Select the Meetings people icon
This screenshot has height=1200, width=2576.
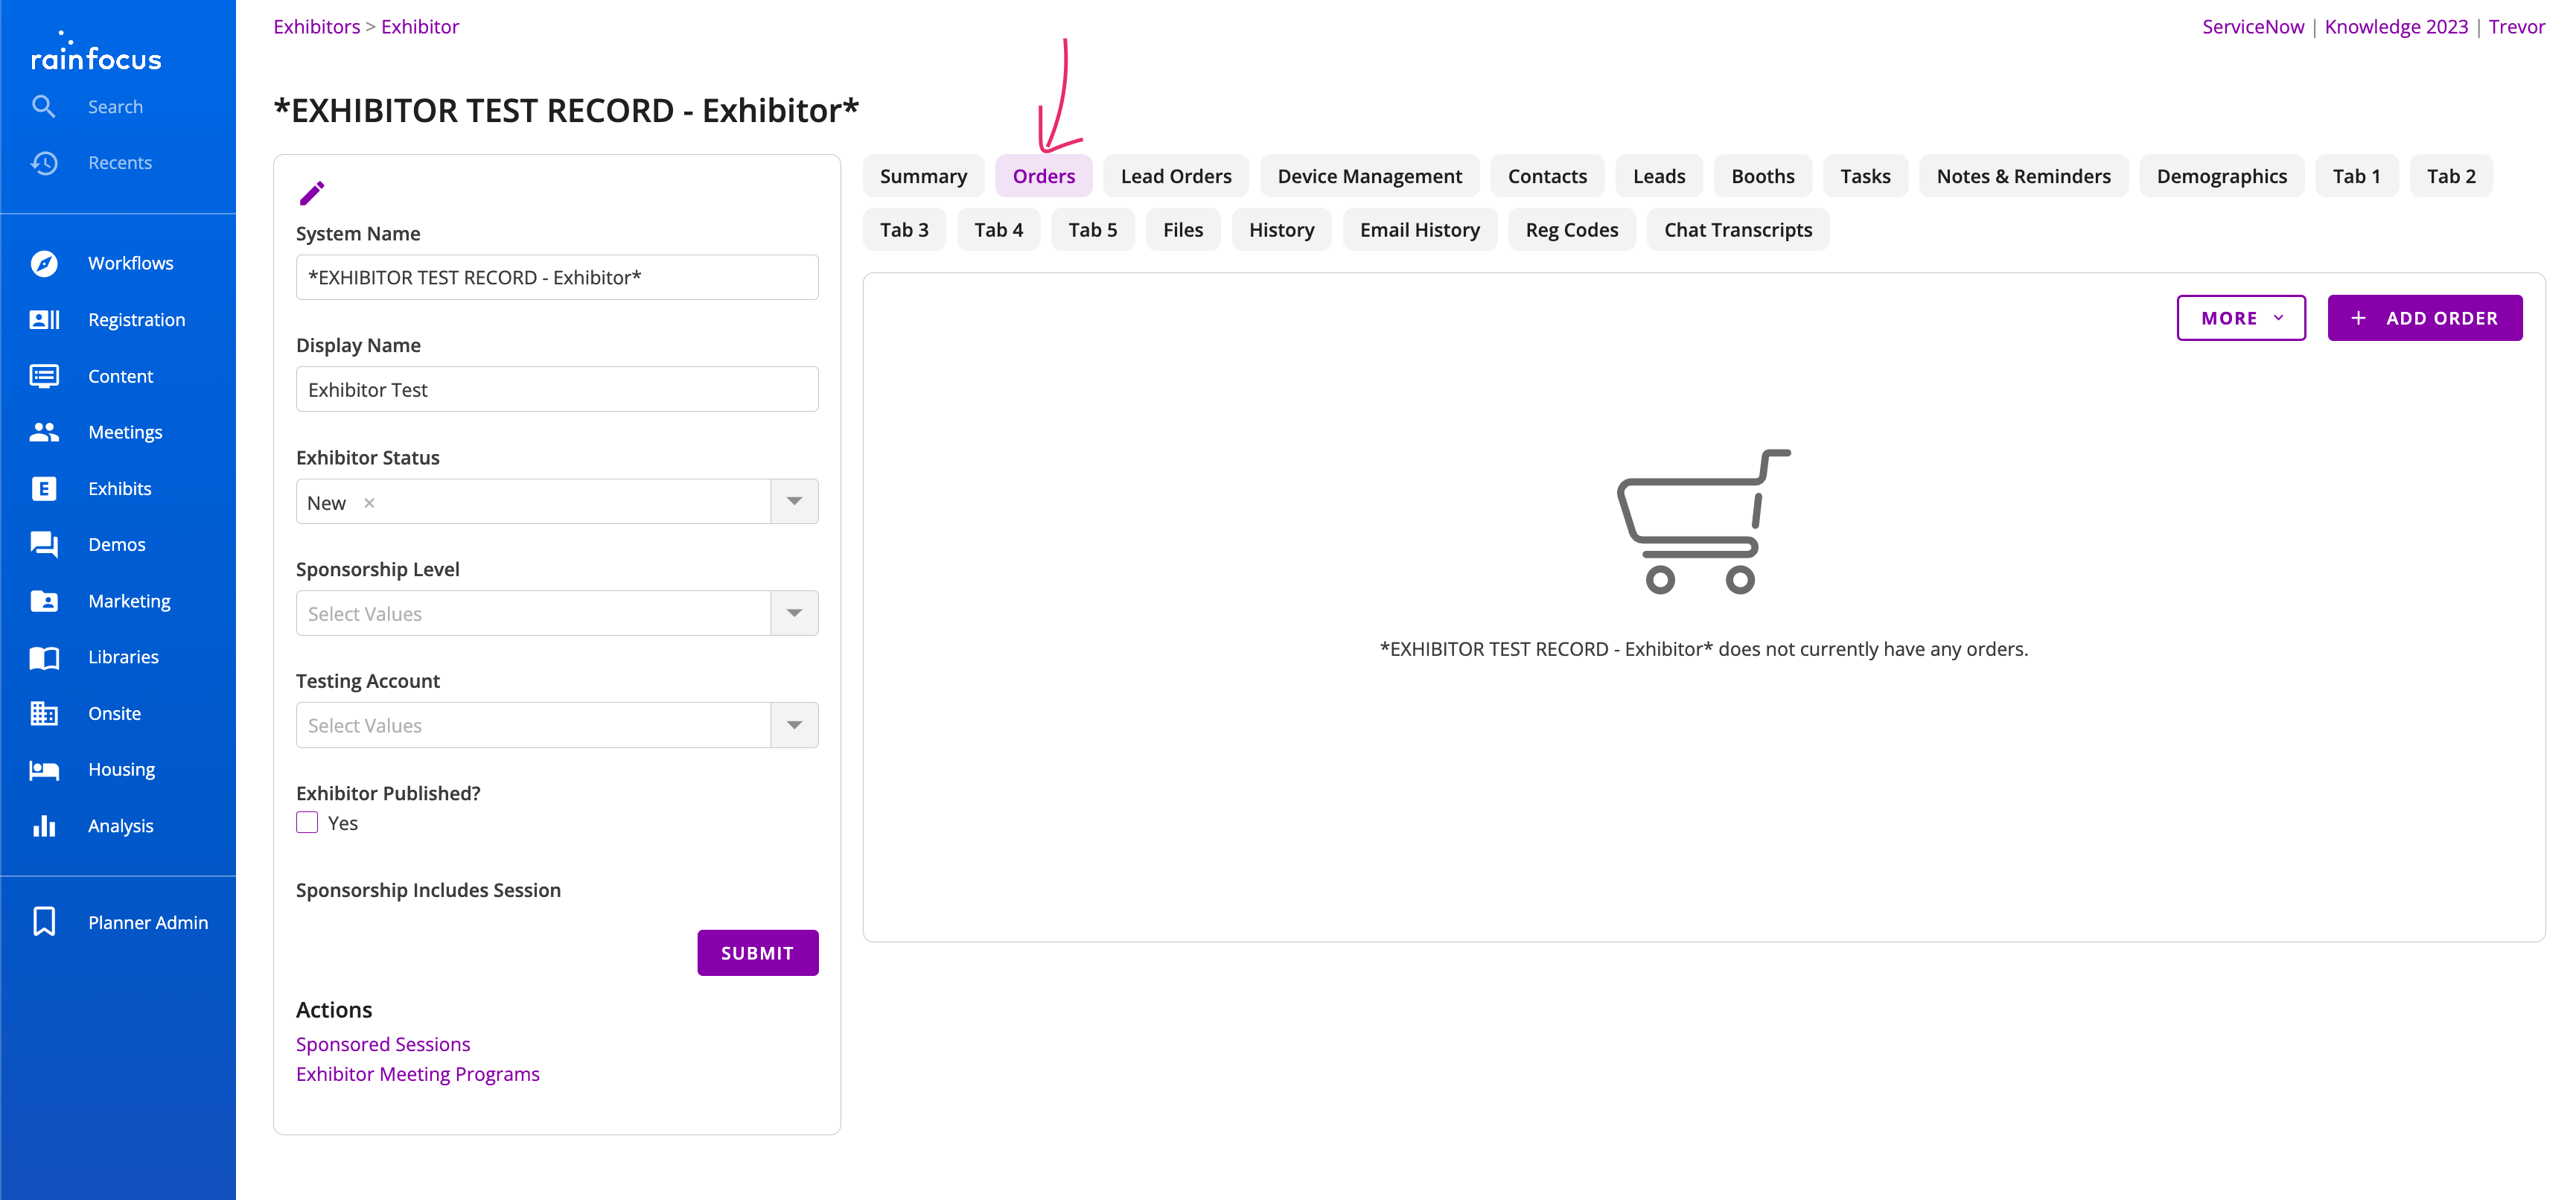(44, 432)
